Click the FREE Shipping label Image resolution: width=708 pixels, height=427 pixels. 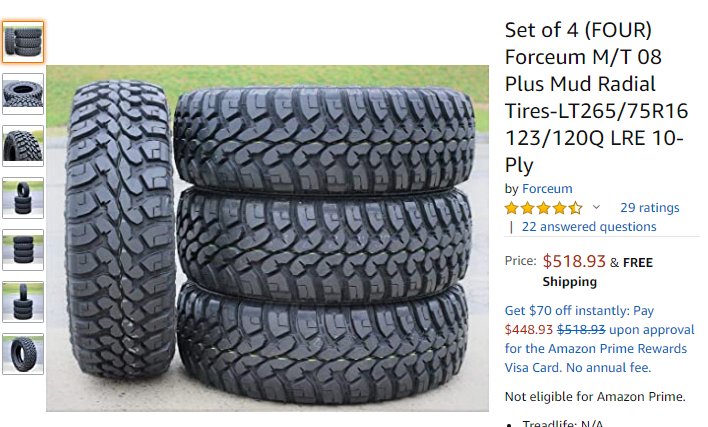(x=597, y=272)
